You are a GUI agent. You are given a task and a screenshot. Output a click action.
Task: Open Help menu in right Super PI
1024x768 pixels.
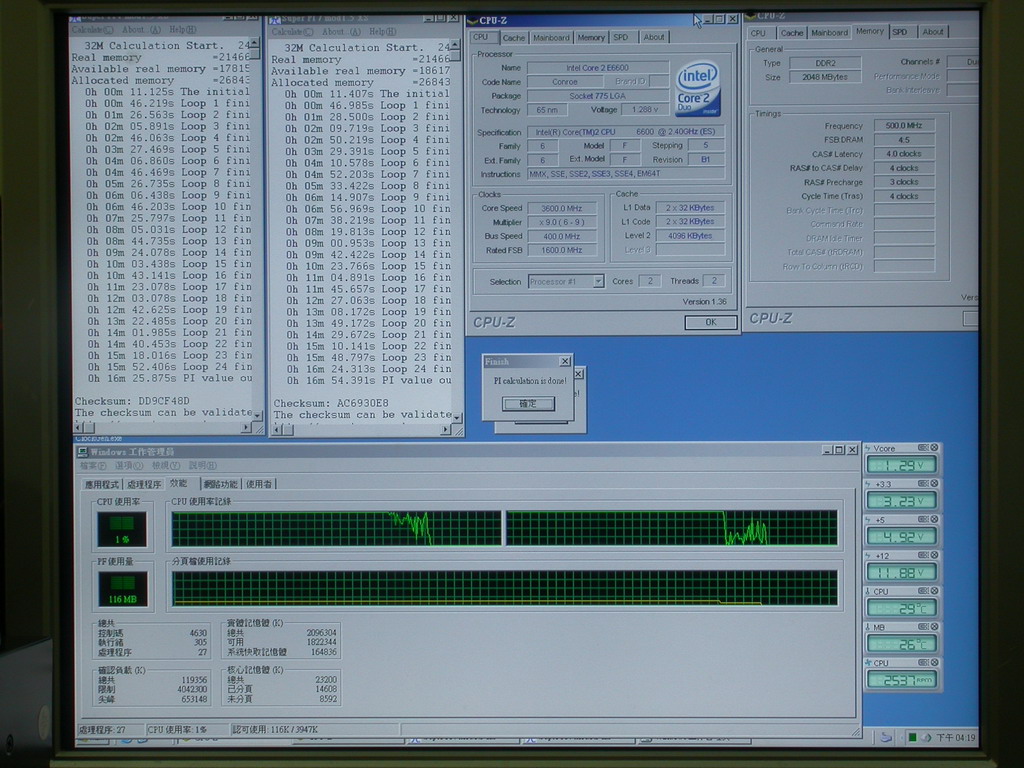(382, 31)
